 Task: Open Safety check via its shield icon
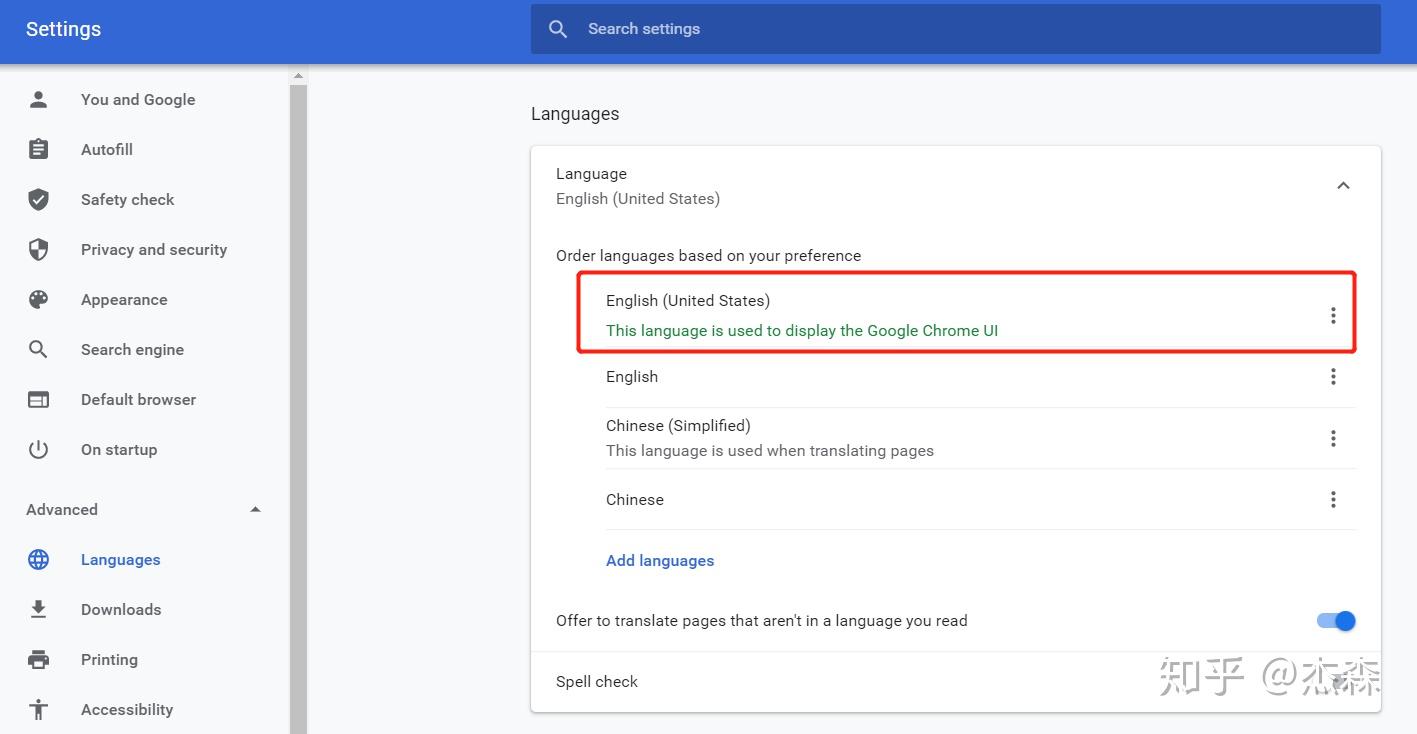pos(38,199)
